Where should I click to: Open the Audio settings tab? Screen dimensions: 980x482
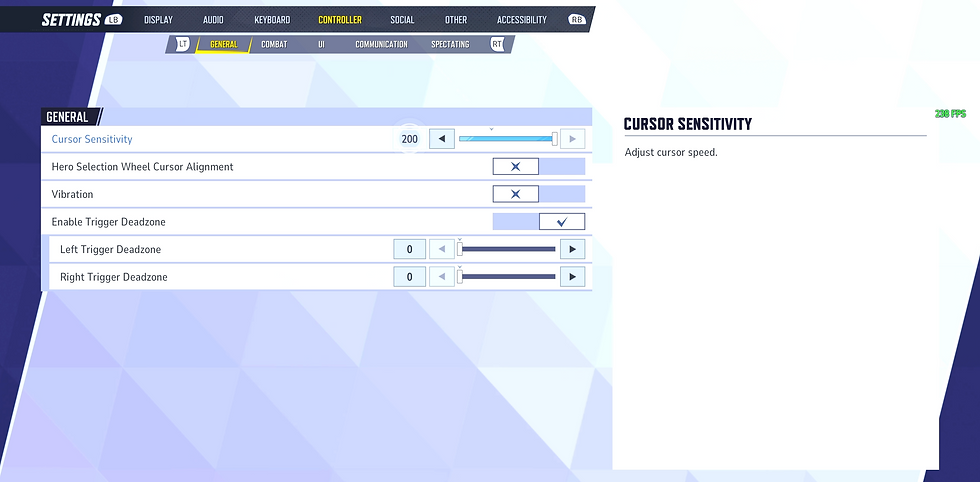click(213, 20)
